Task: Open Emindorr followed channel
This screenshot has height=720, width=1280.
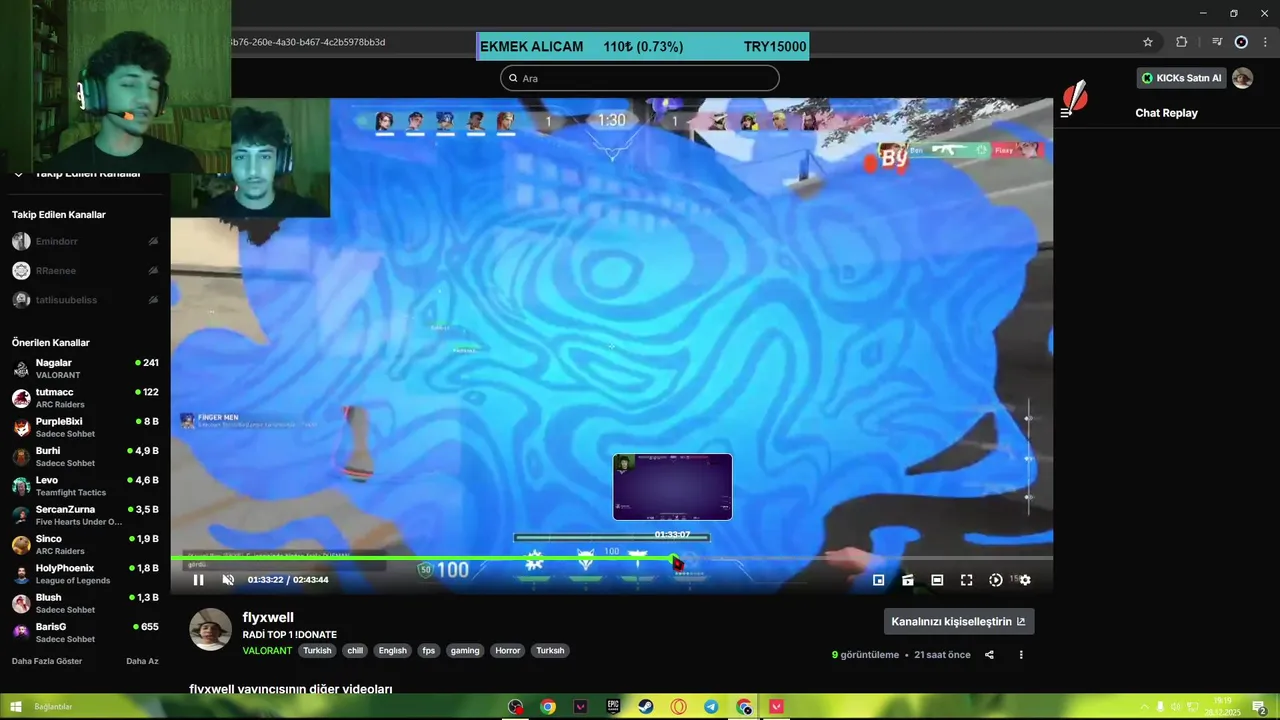Action: pyautogui.click(x=85, y=241)
